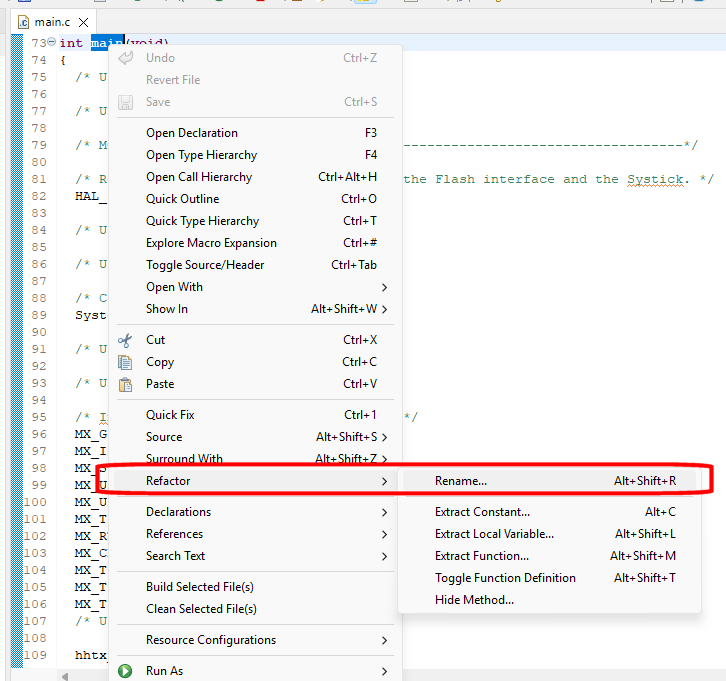Choose Open Declaration menu item

coord(192,133)
